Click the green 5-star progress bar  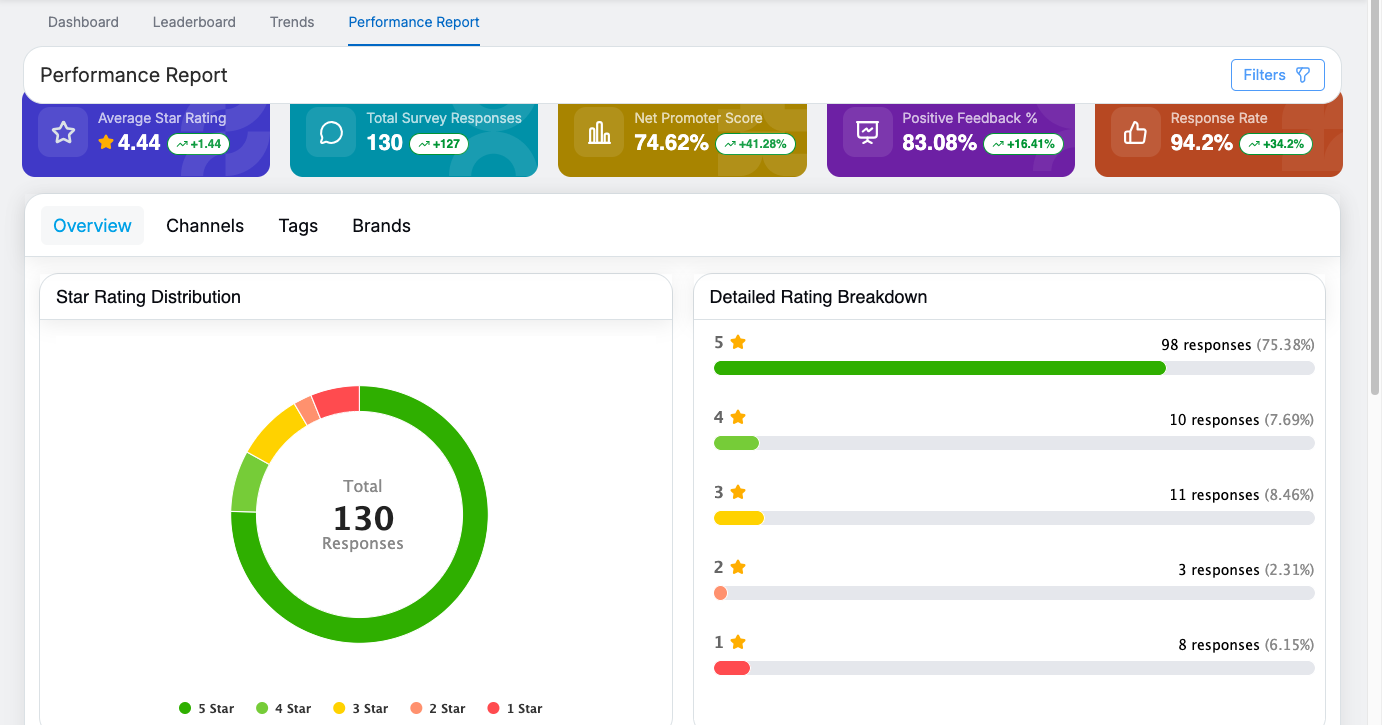939,368
